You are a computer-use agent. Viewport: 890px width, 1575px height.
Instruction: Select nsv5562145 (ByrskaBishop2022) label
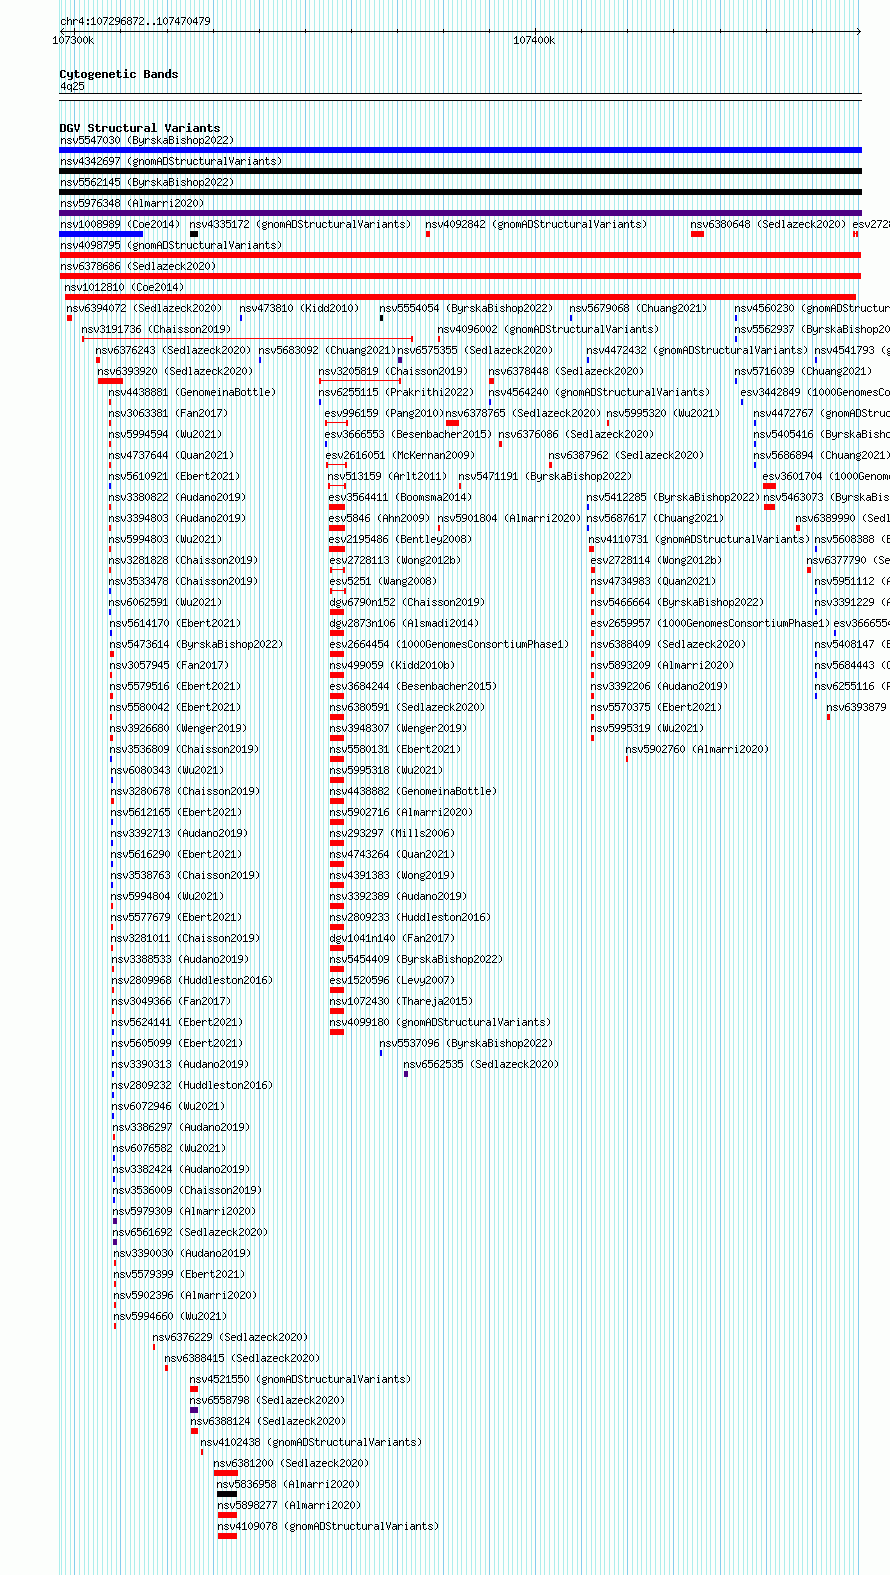pyautogui.click(x=147, y=183)
